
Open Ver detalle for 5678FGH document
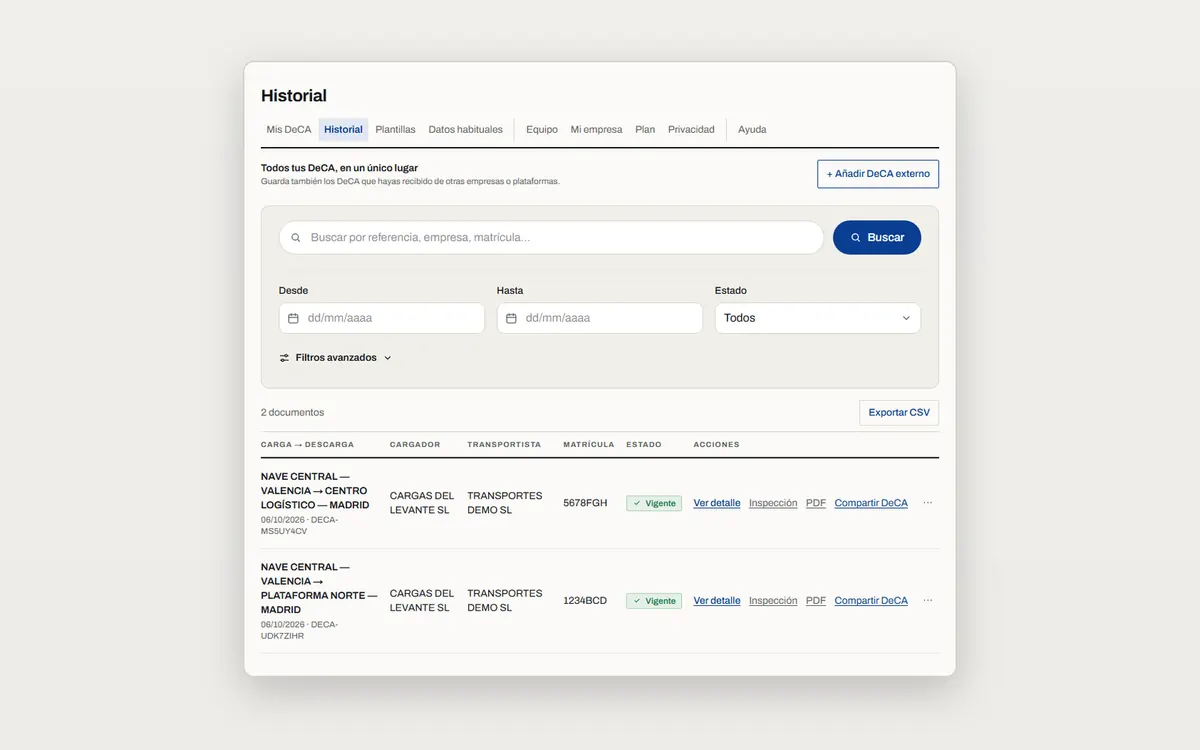pyautogui.click(x=717, y=503)
